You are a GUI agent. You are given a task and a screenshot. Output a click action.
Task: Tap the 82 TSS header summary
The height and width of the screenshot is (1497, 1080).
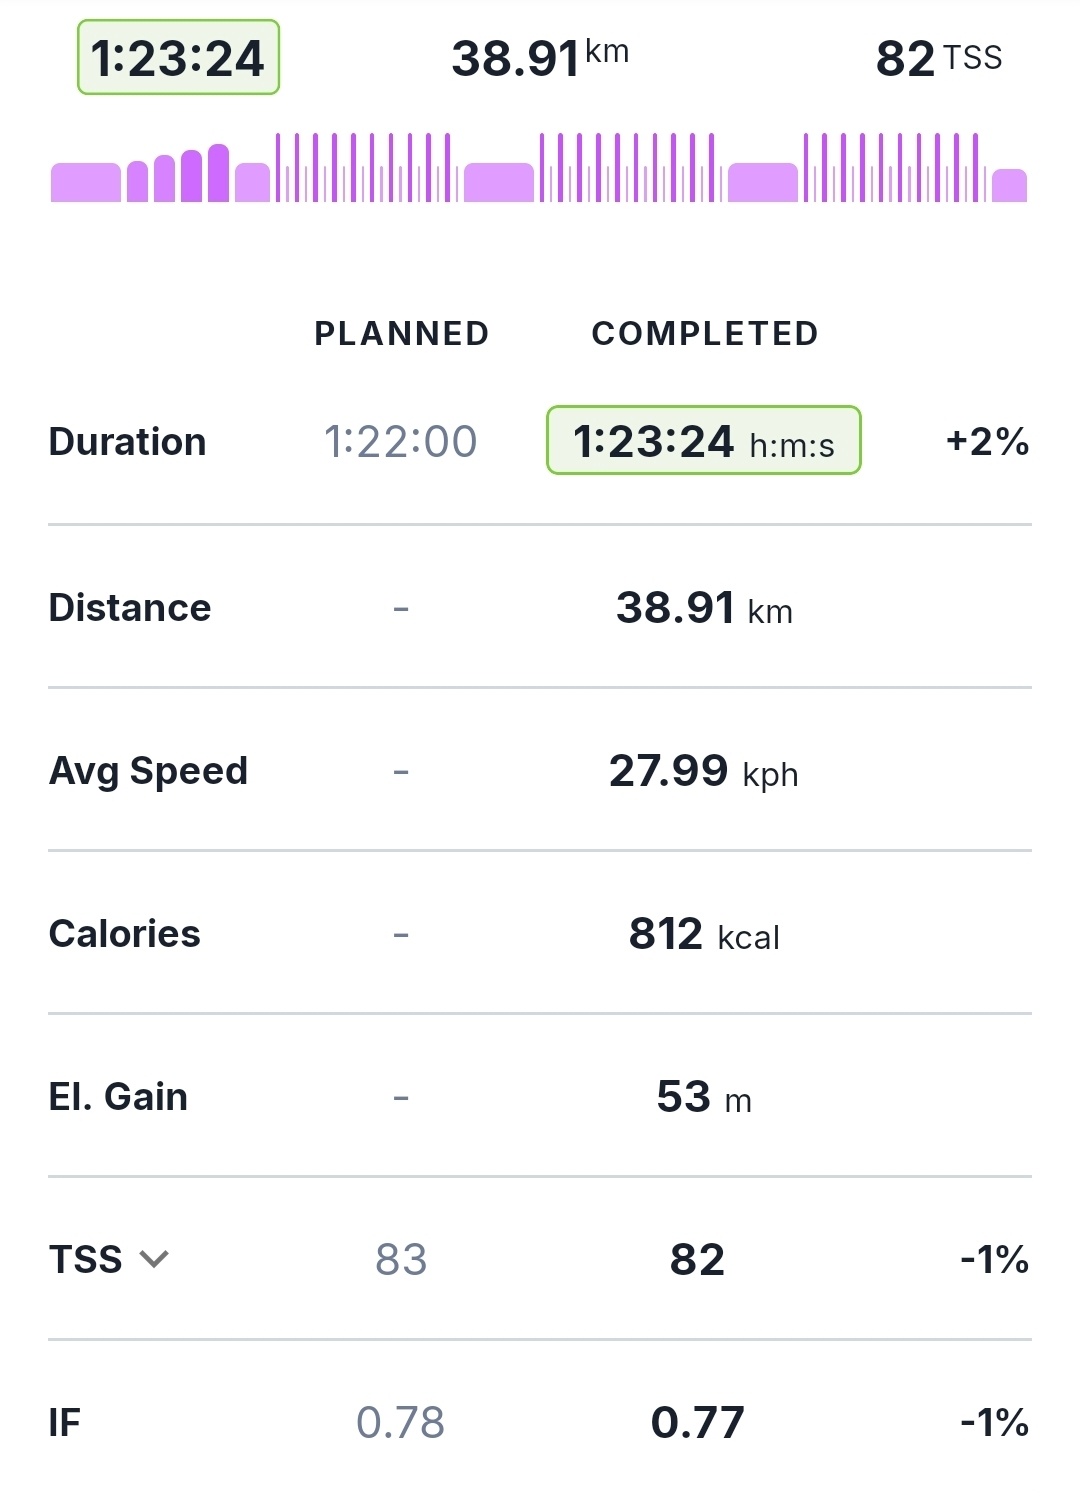[938, 58]
